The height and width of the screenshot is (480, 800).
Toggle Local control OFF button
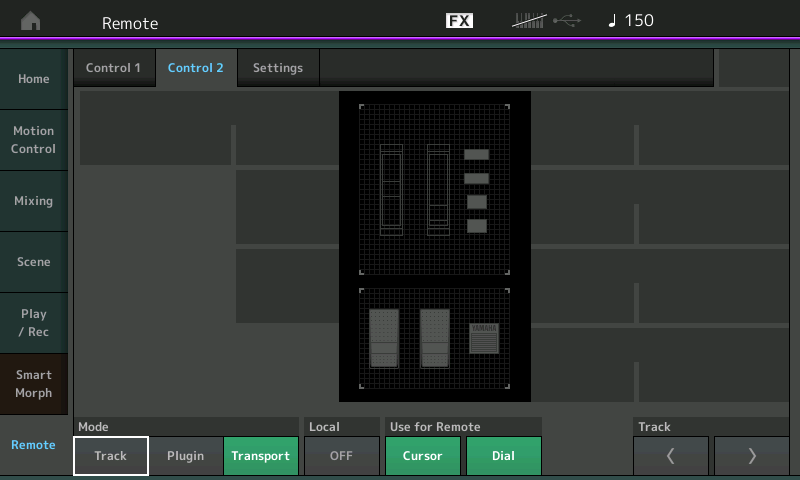342,456
